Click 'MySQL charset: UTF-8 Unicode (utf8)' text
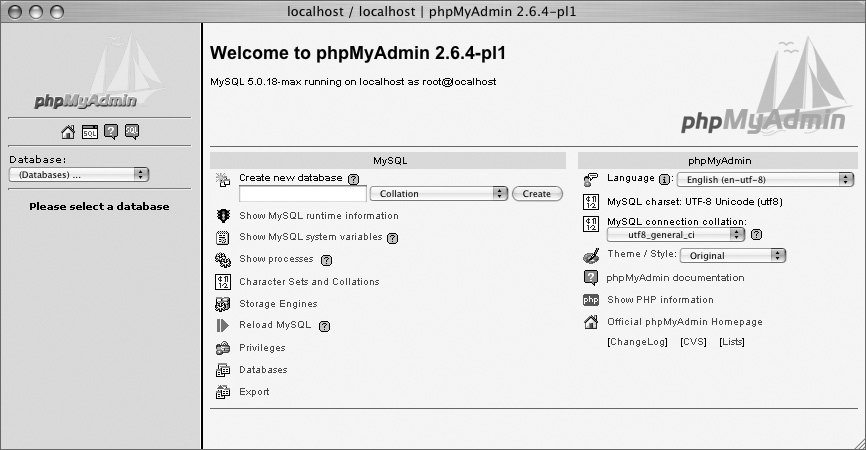The height and width of the screenshot is (450, 866). (x=695, y=202)
